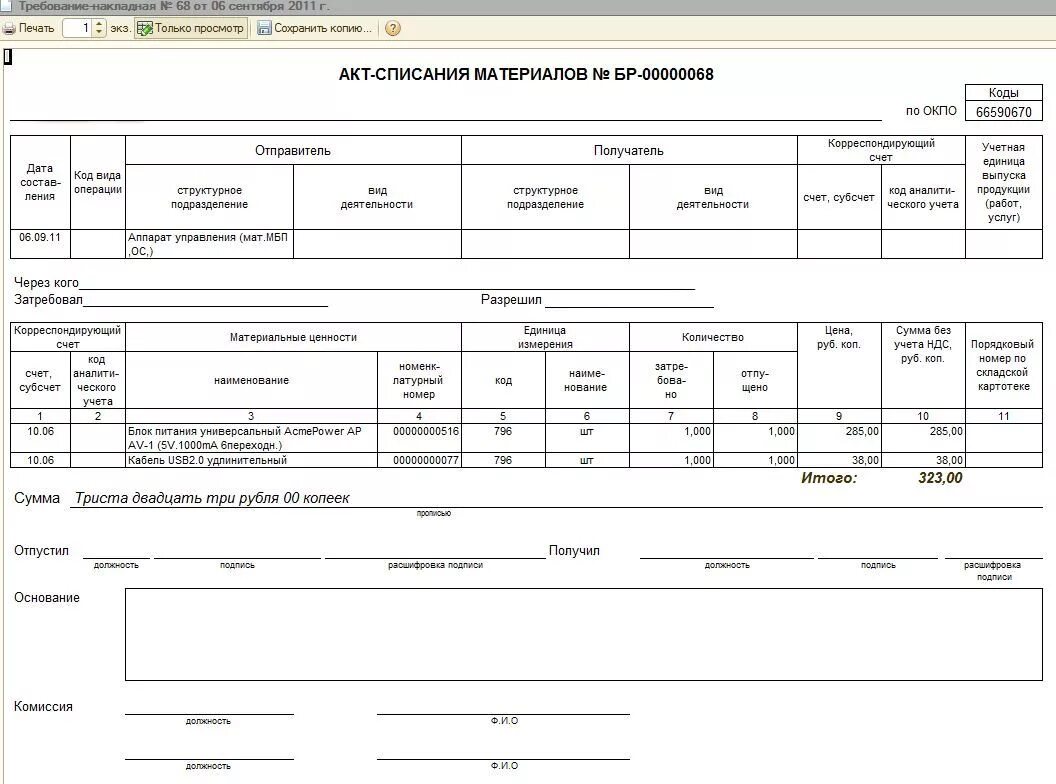This screenshot has width=1056, height=784.
Task: Click the Разрешил label
Action: [511, 299]
